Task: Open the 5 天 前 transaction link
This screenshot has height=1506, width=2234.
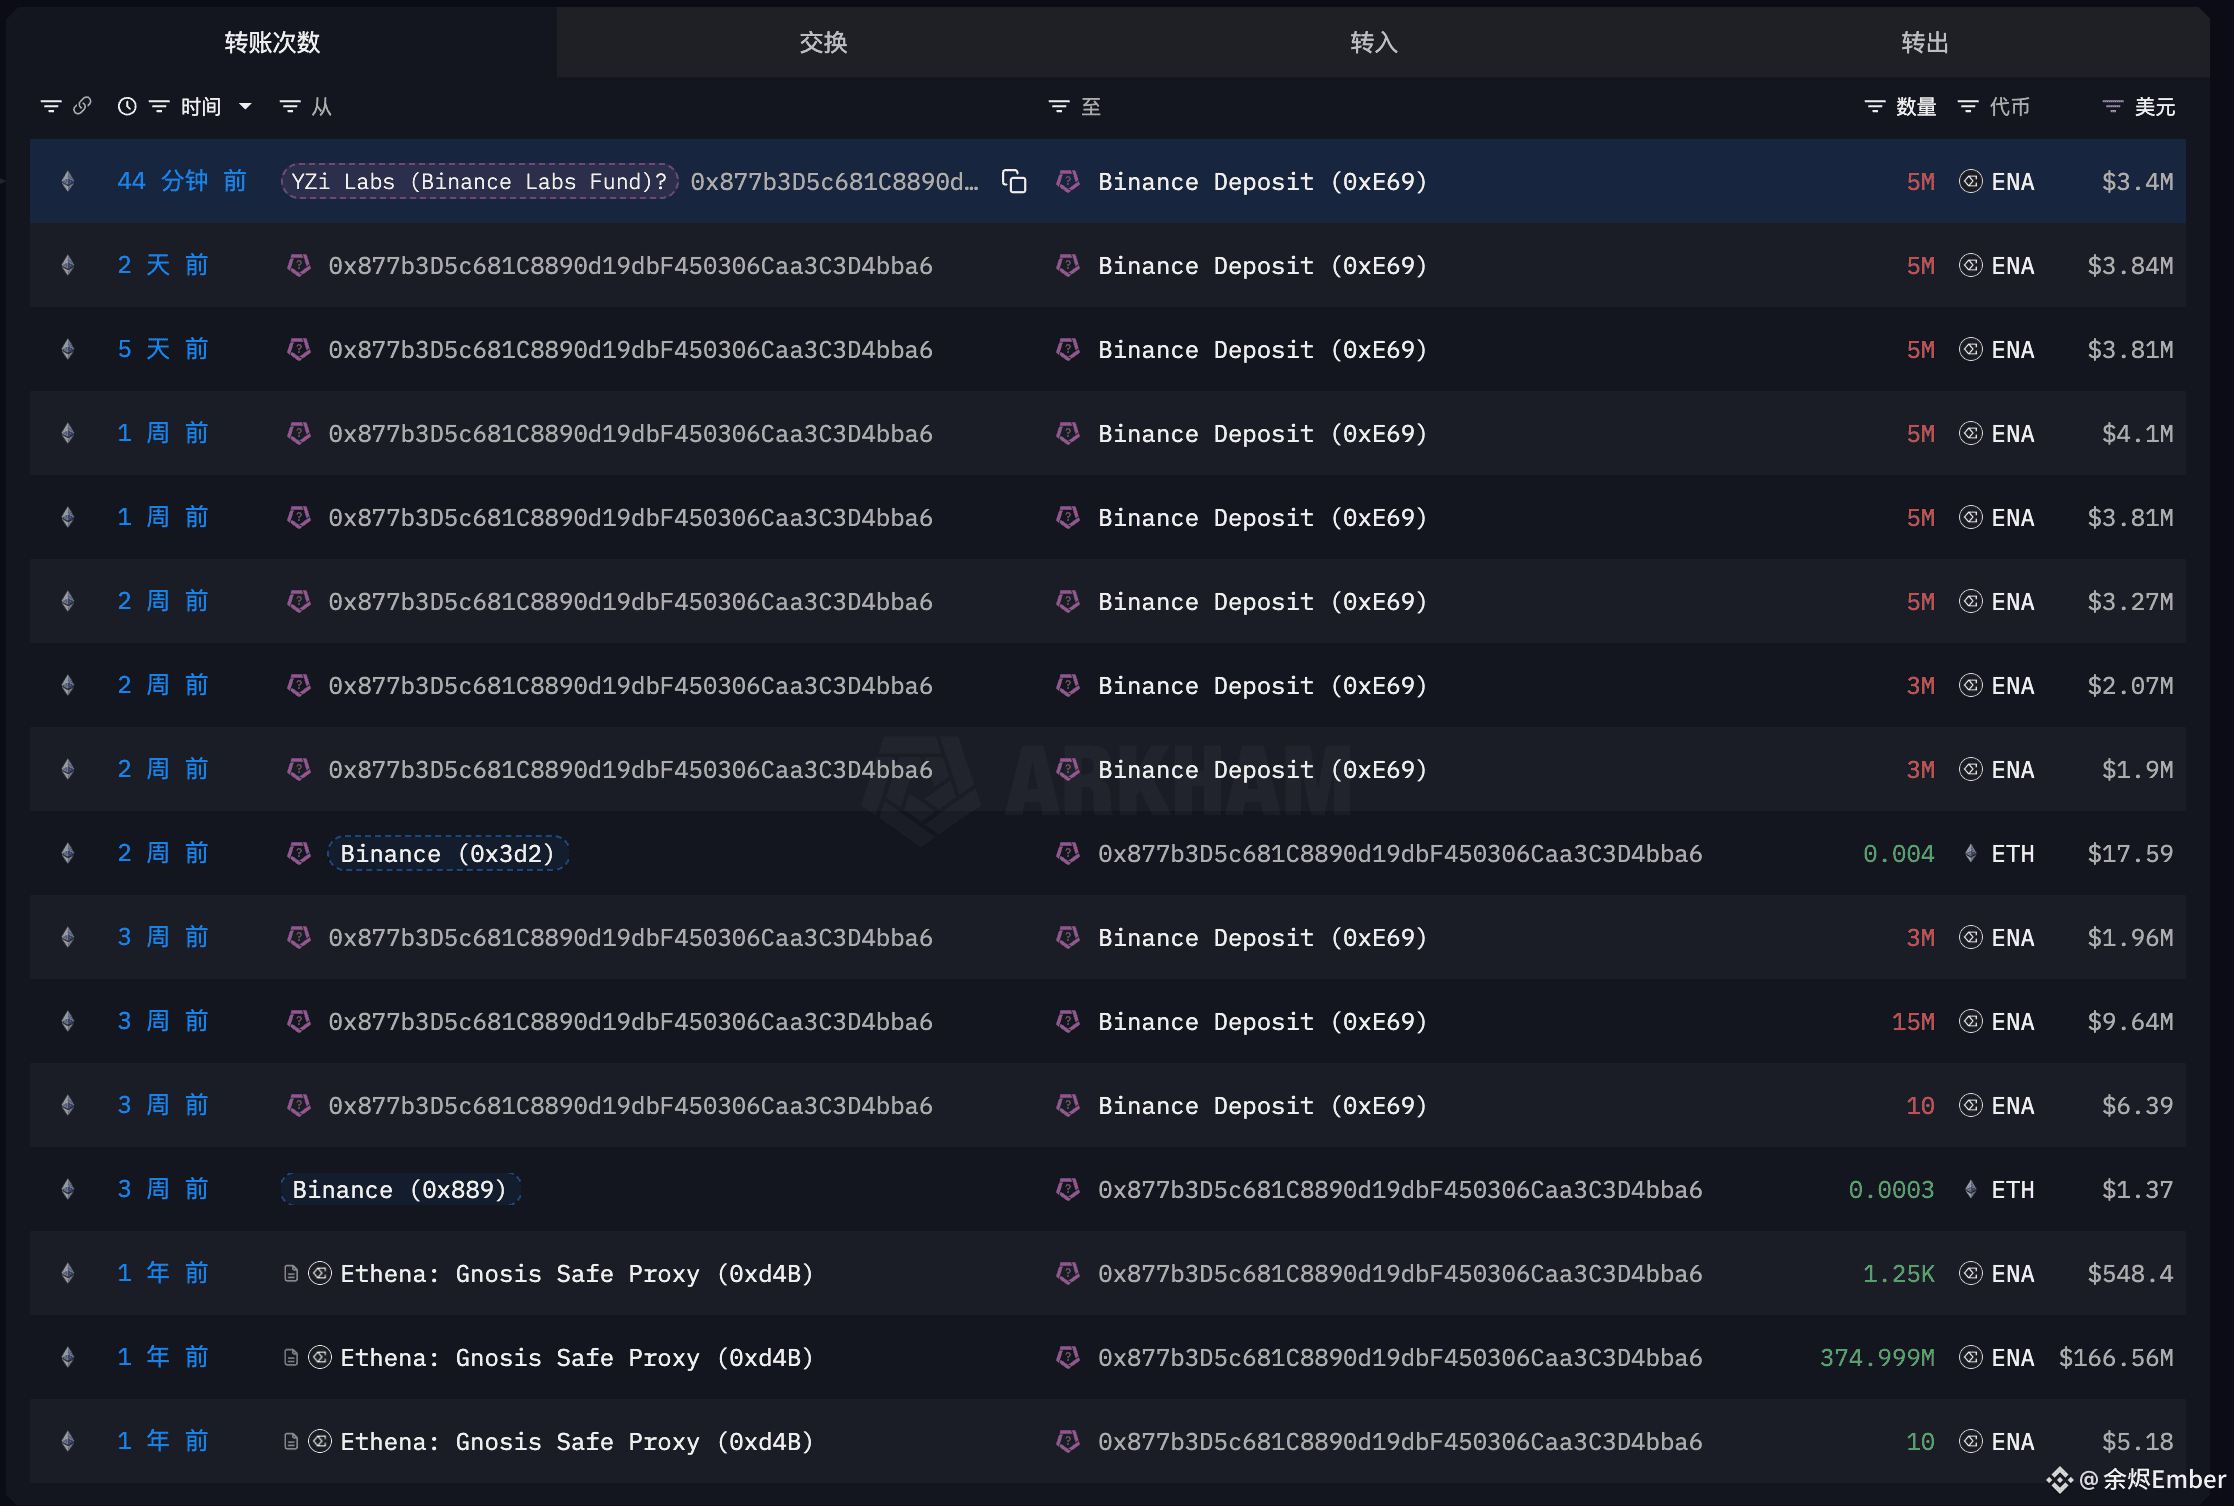Action: click(163, 349)
